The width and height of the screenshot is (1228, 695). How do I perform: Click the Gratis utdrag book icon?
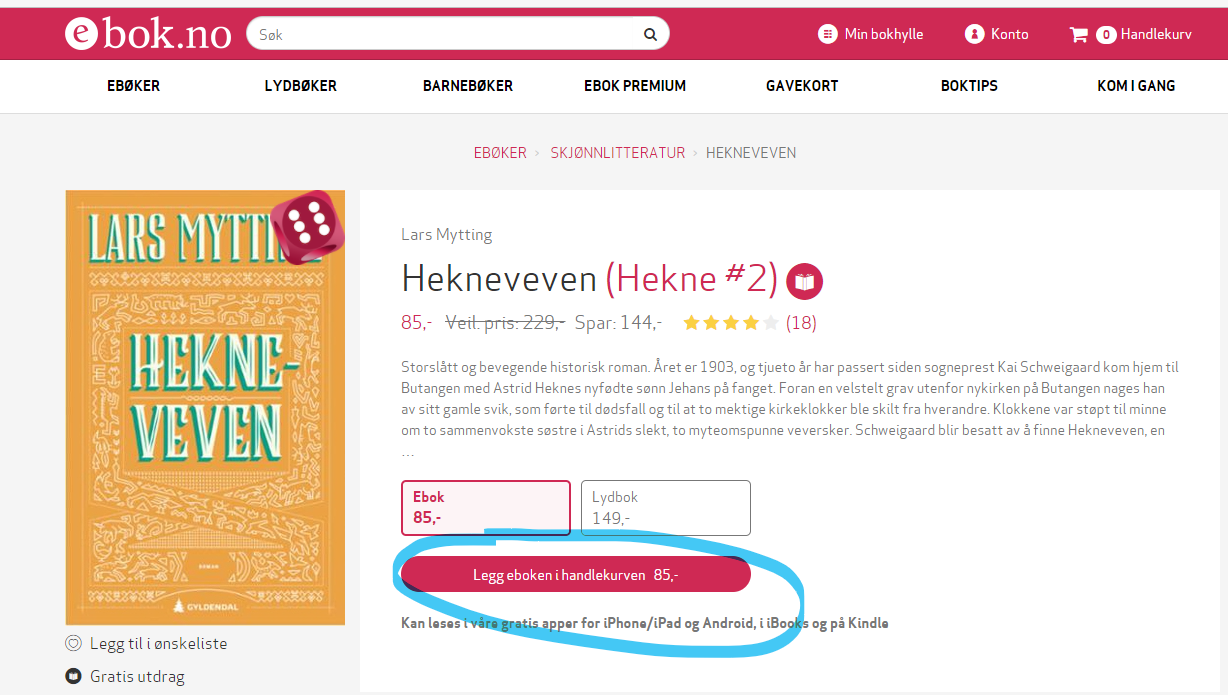(x=72, y=676)
